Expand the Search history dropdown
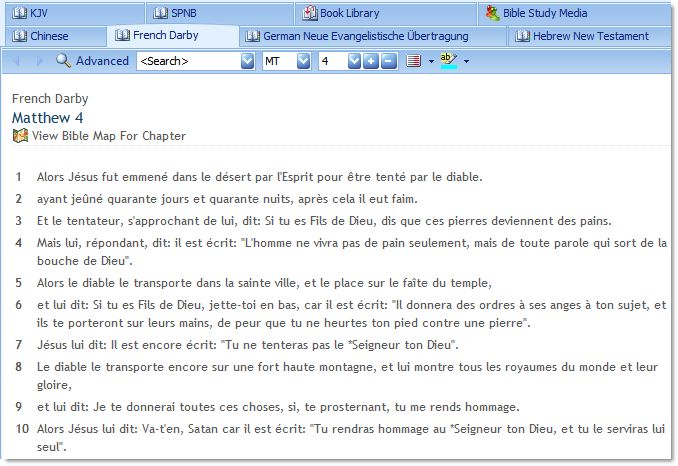 pos(247,61)
